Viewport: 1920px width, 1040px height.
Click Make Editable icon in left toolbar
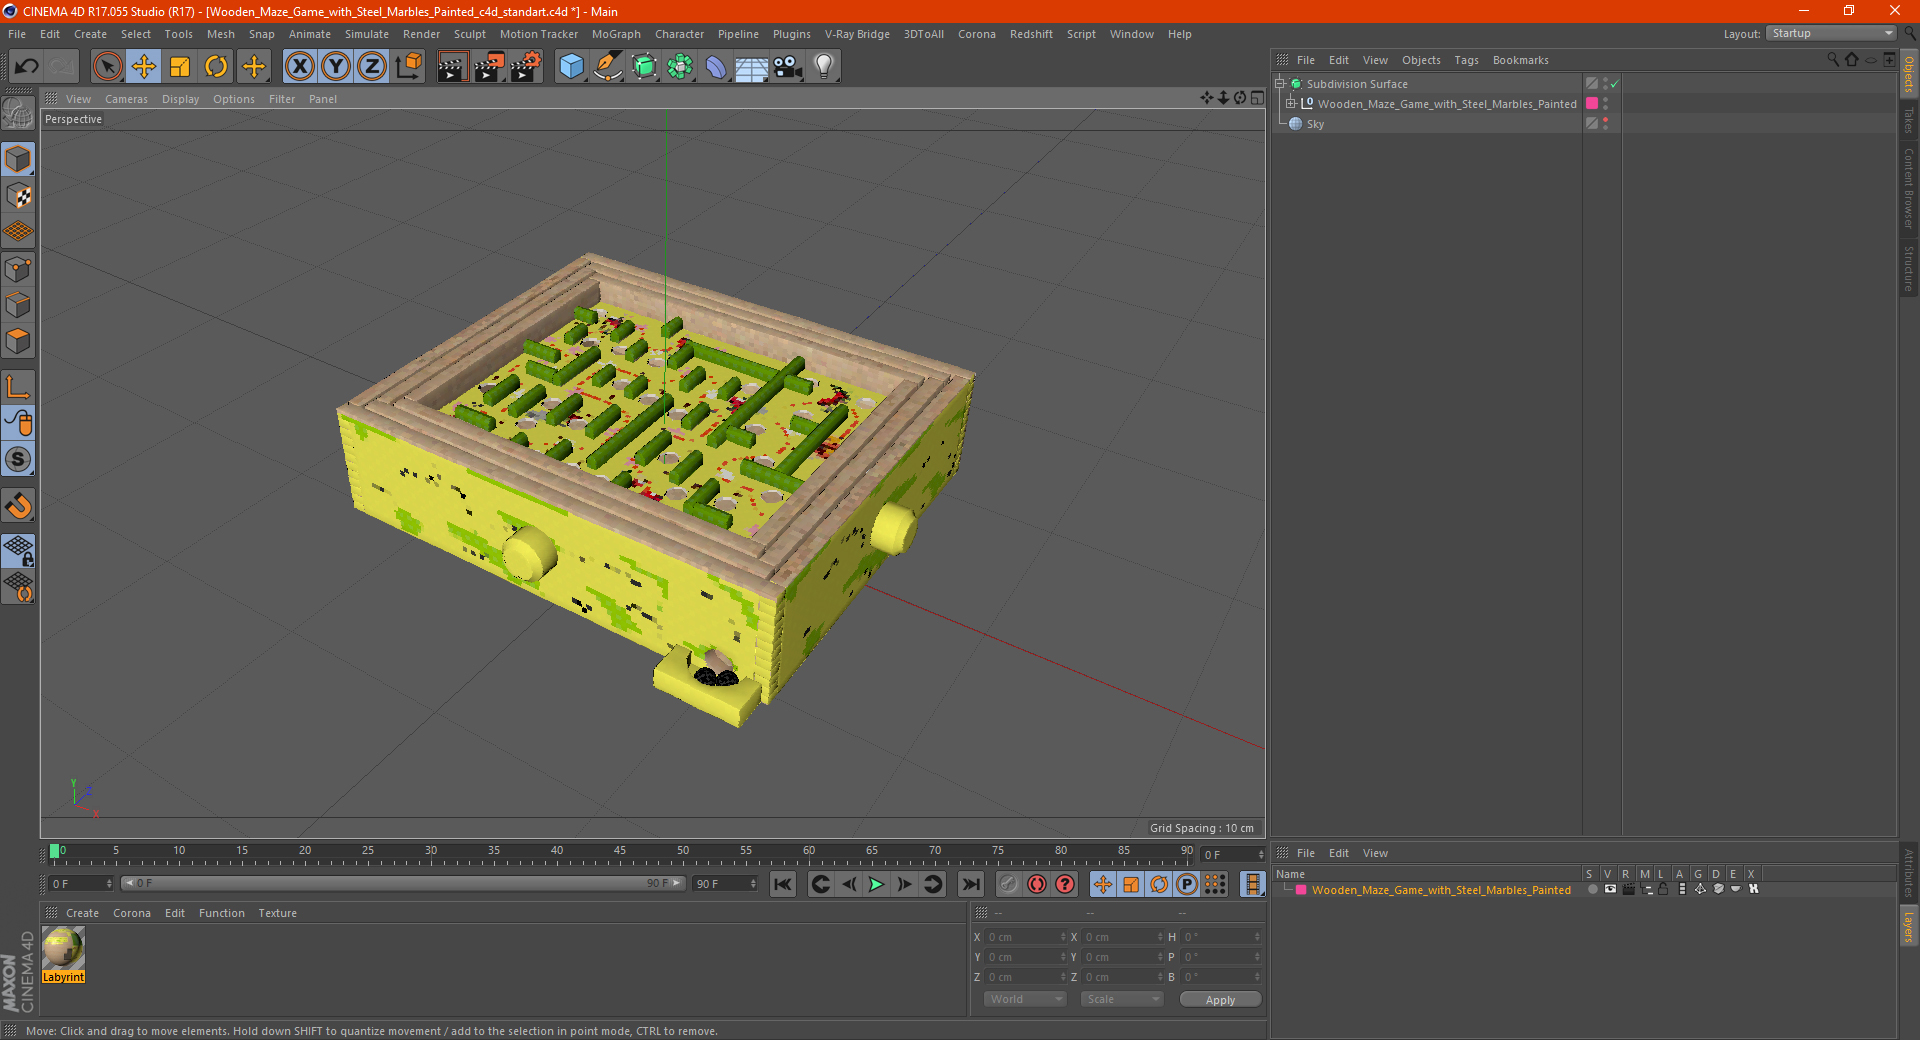[18, 114]
